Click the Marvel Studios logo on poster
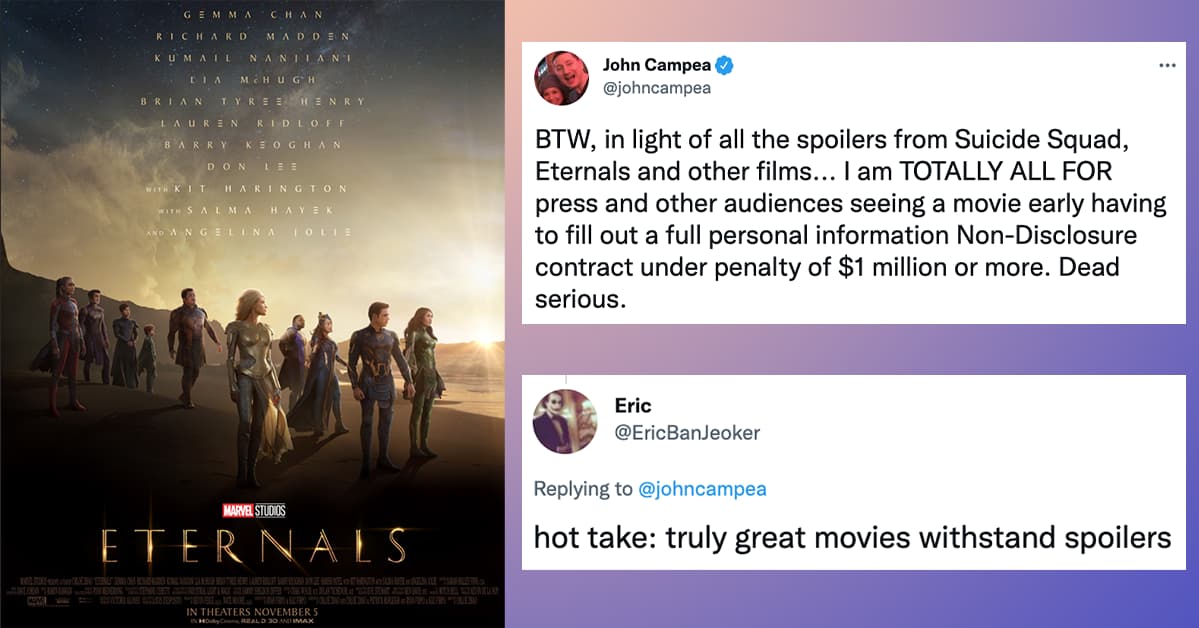The height and width of the screenshot is (628, 1199). point(254,510)
